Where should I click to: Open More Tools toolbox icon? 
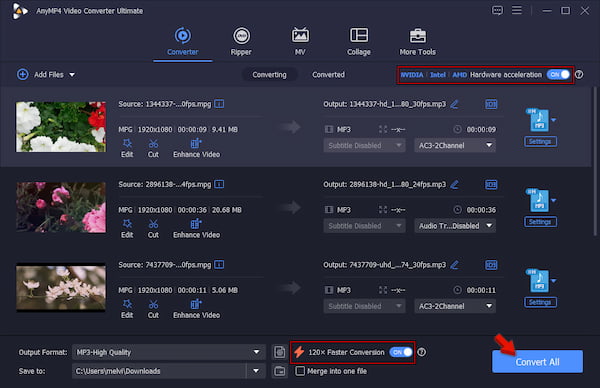(x=417, y=36)
